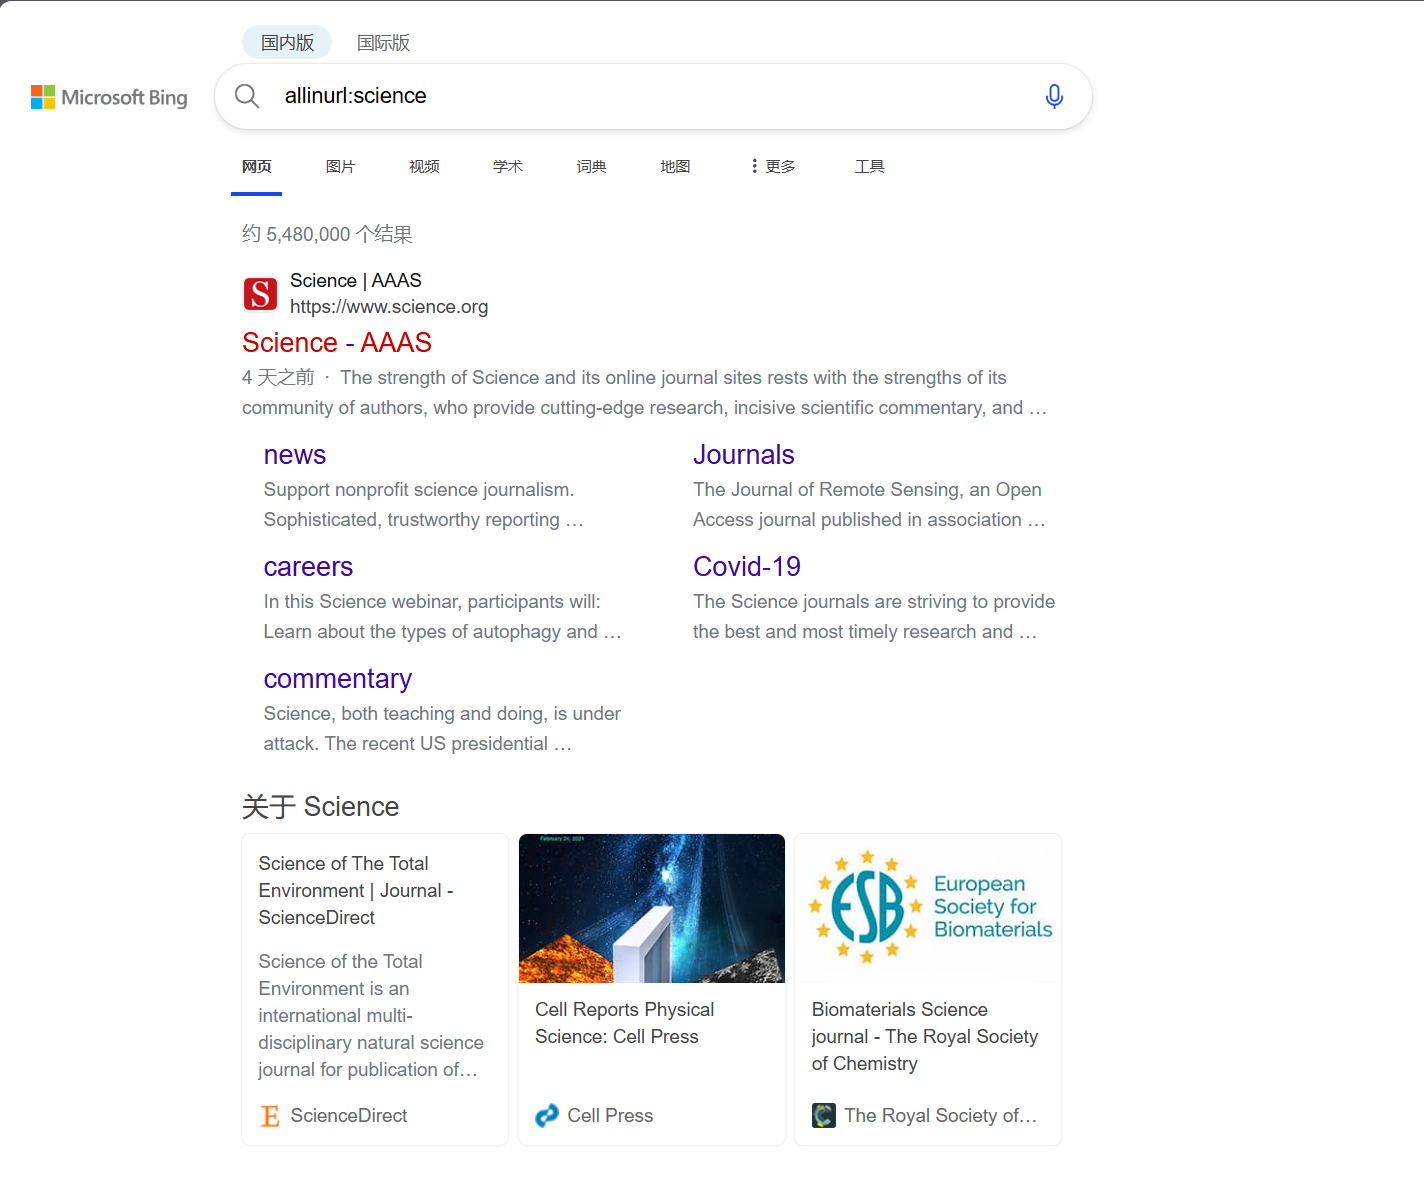Select the 学术 academic tab
The image size is (1424, 1184).
[508, 166]
